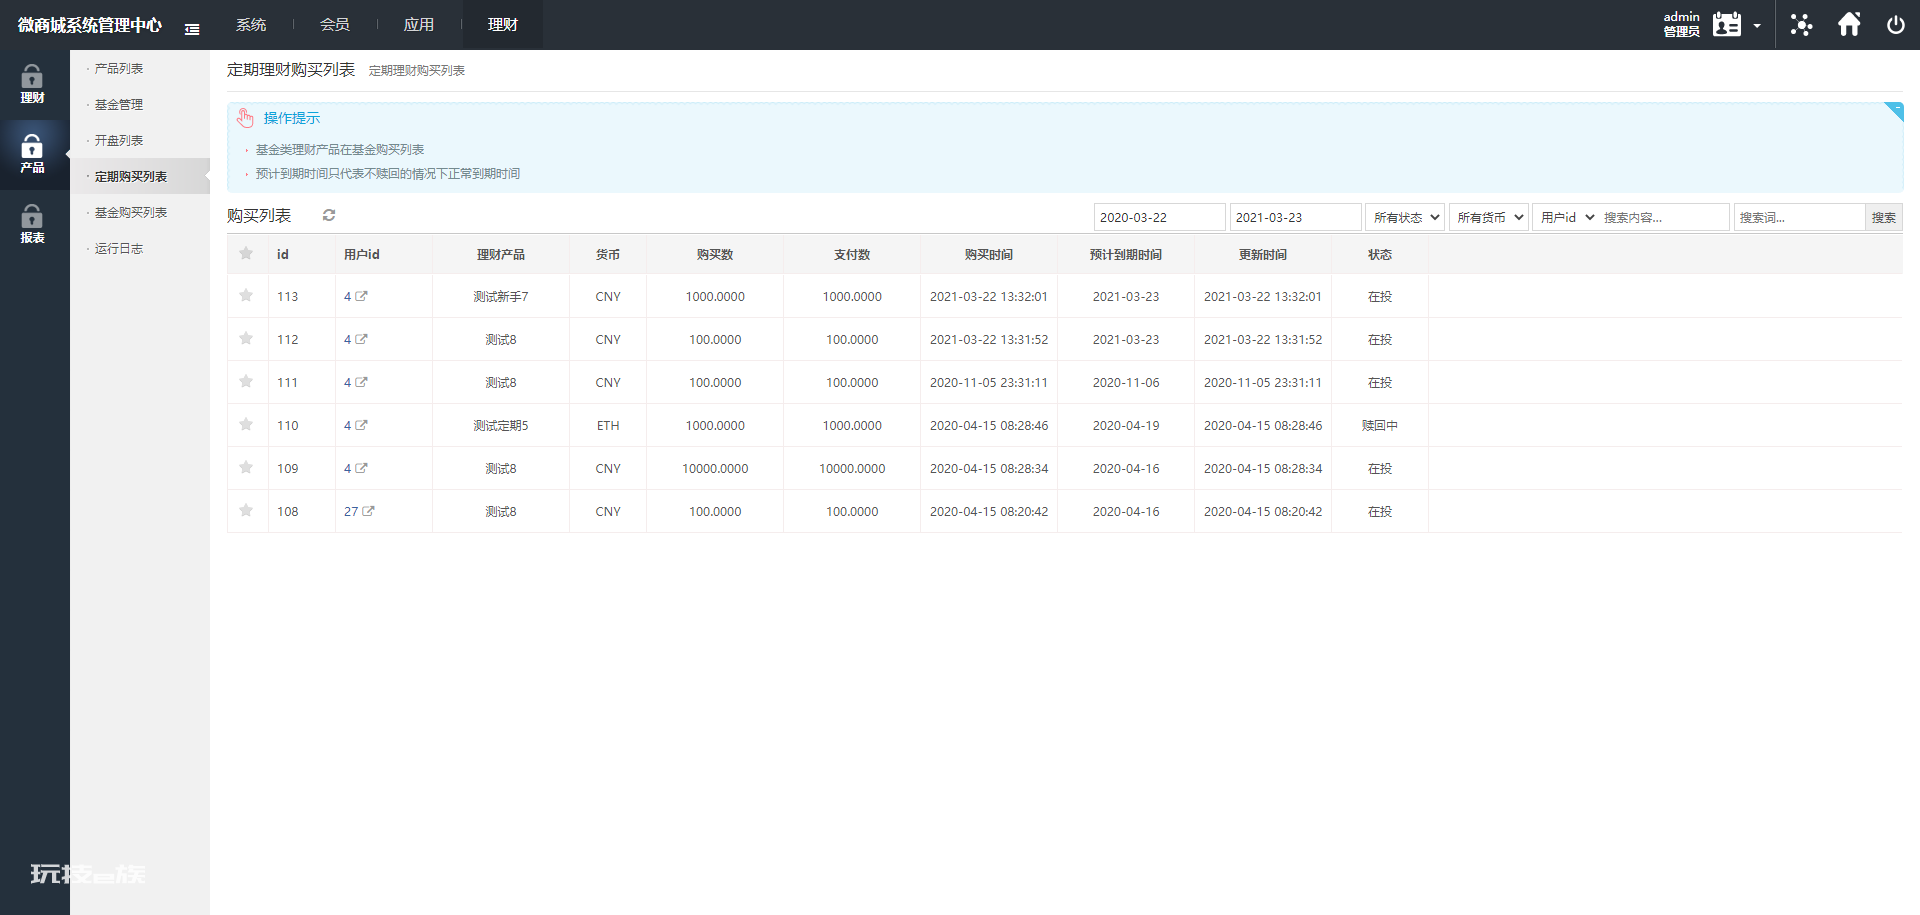
Task: Open 运行日志 in the side menu
Action: [119, 248]
